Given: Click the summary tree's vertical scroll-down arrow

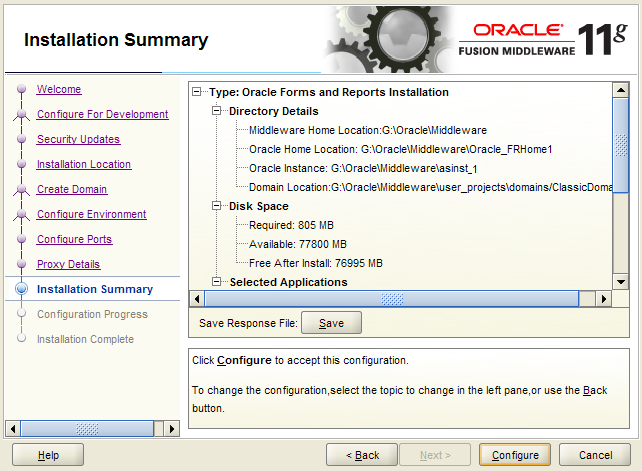Looking at the screenshot, I should click(x=621, y=281).
